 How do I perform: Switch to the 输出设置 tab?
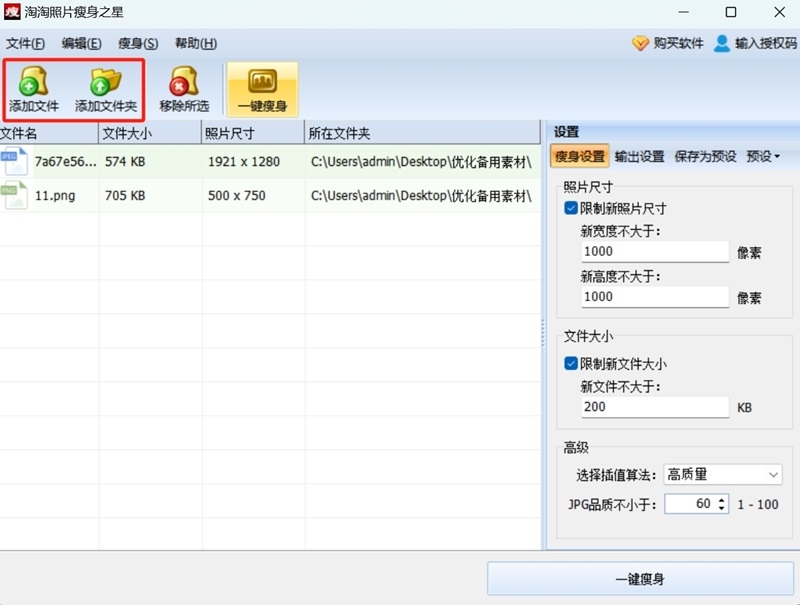click(x=639, y=156)
